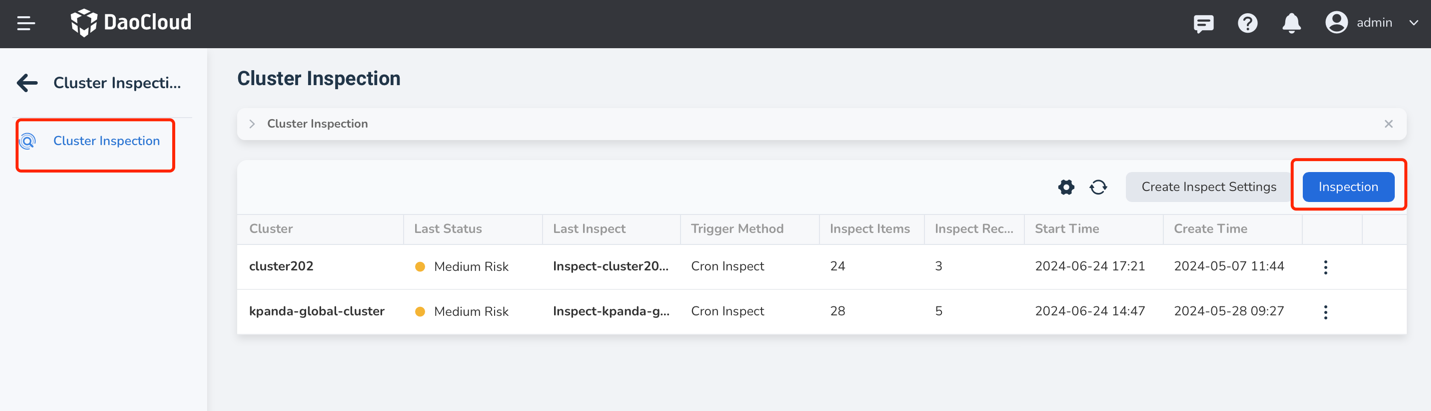This screenshot has width=1431, height=411.
Task: Click the admin user avatar icon
Action: click(x=1336, y=22)
